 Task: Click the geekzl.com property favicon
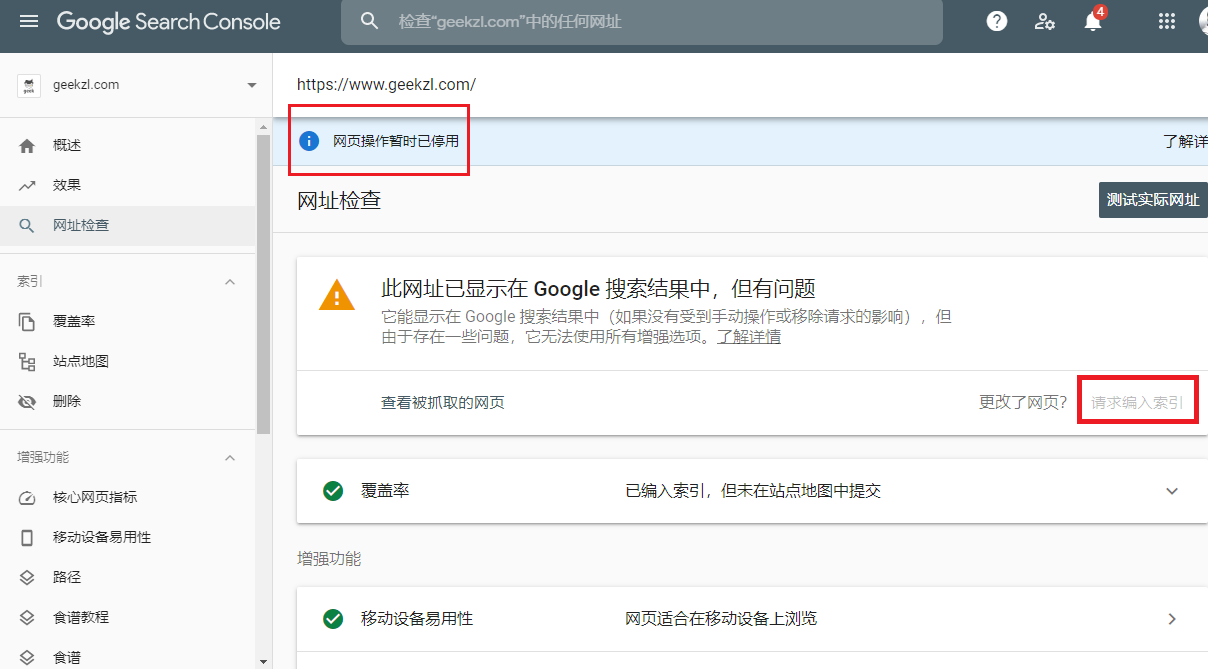28,85
